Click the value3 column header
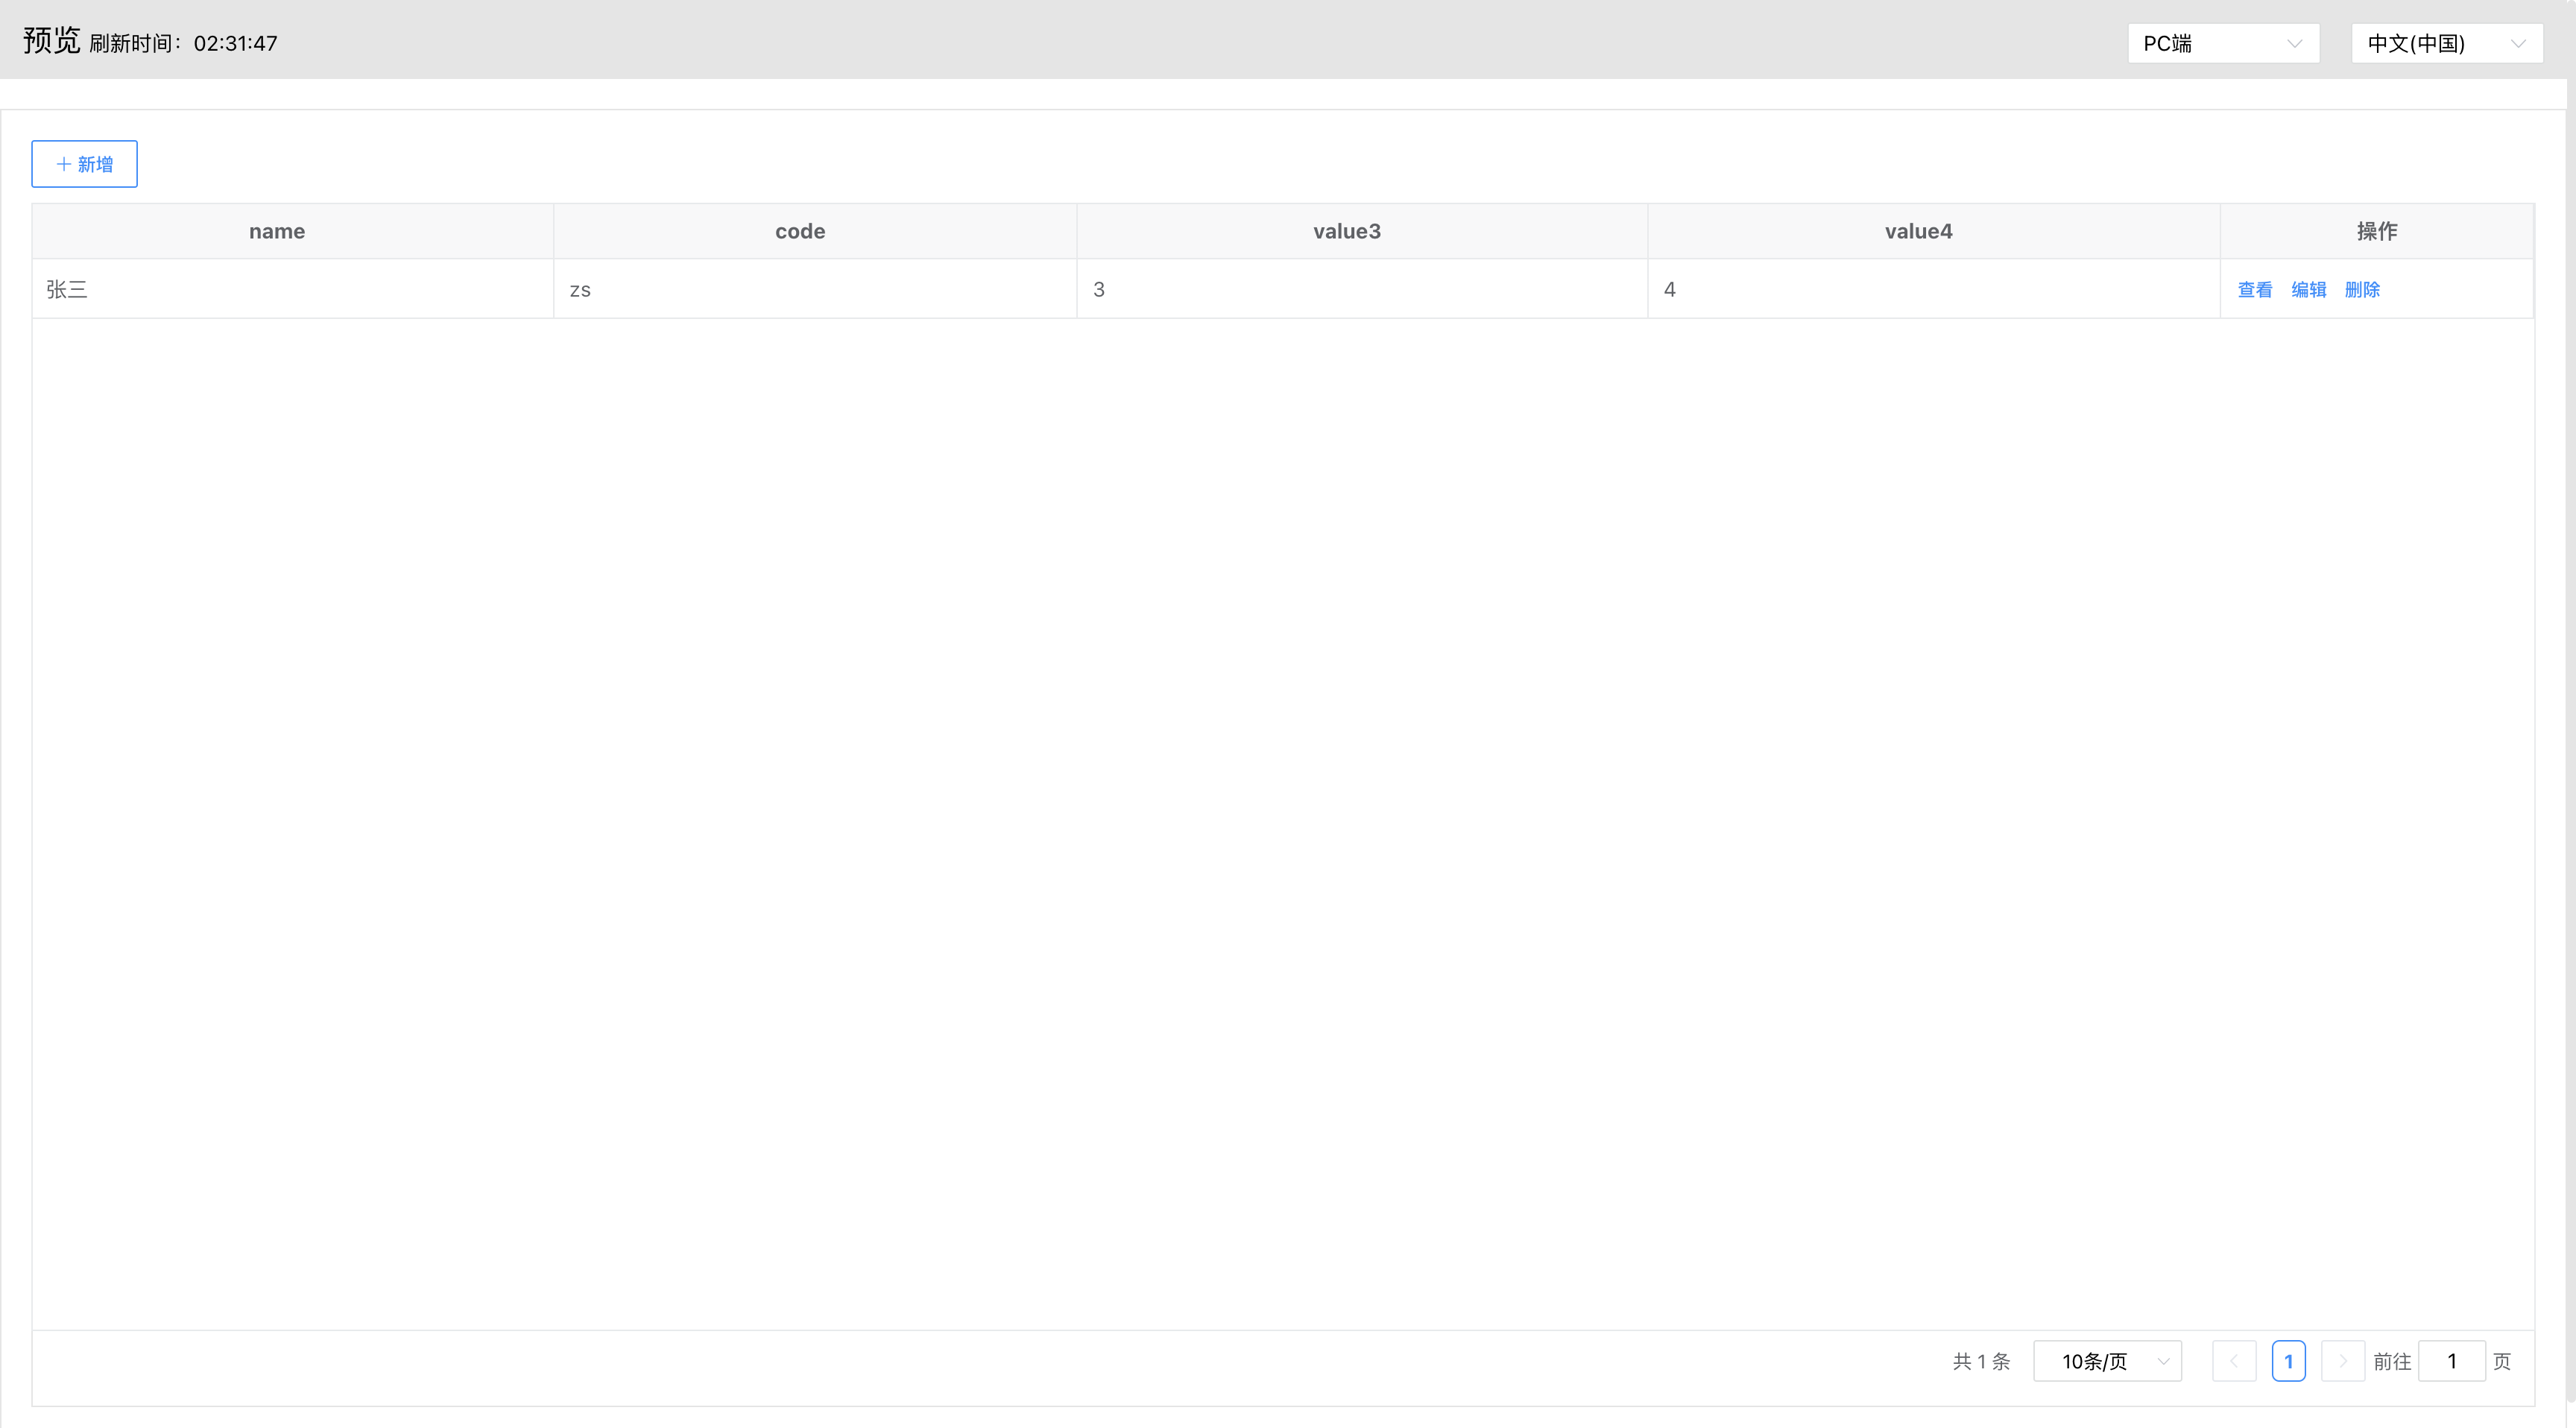This screenshot has width=2576, height=1428. point(1346,232)
